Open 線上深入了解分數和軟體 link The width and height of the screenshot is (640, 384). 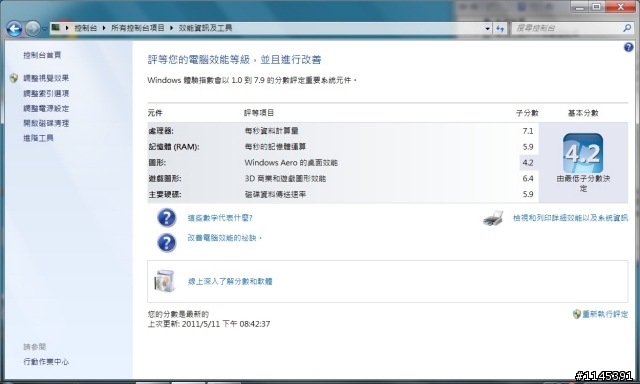[x=230, y=281]
